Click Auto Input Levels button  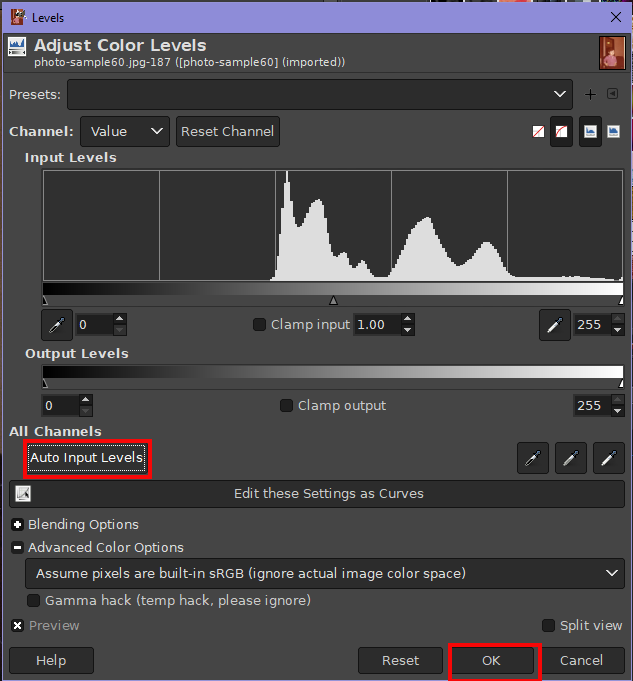point(86,458)
